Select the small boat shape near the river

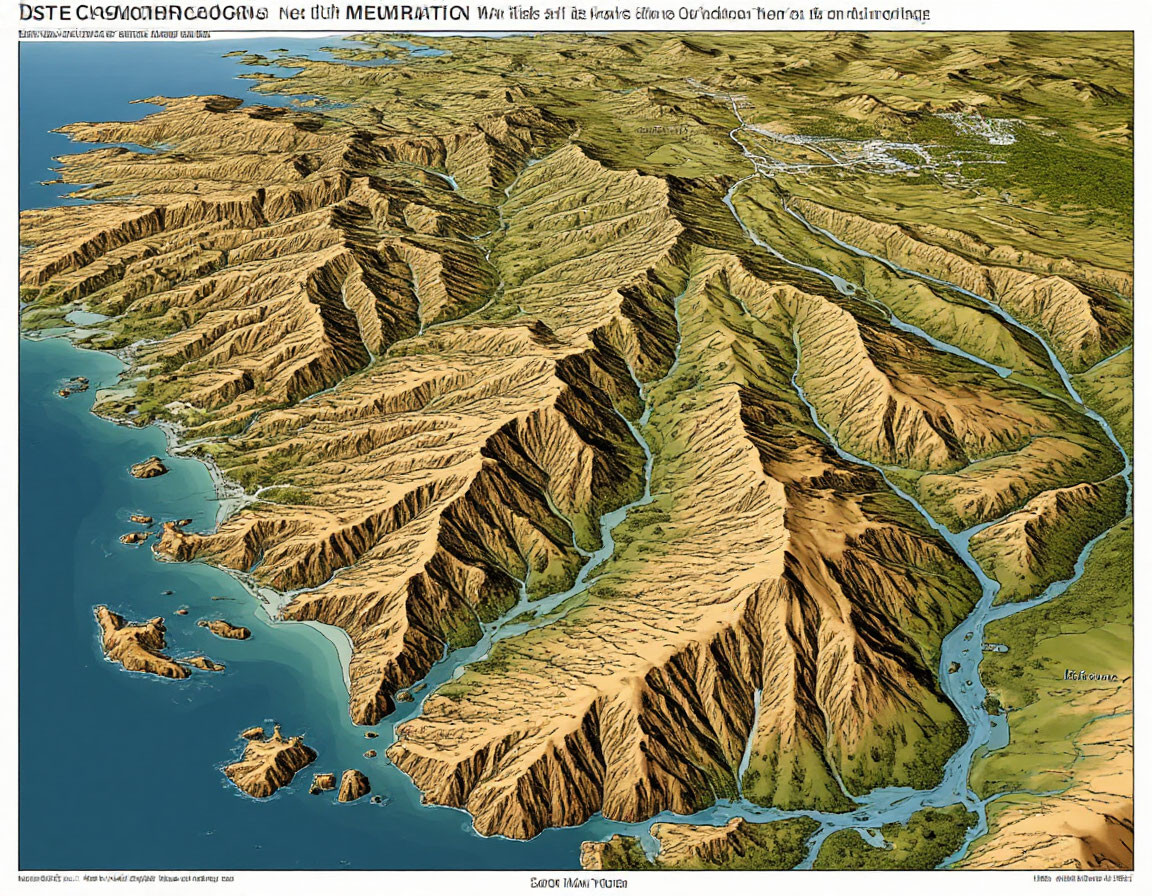pos(996,647)
